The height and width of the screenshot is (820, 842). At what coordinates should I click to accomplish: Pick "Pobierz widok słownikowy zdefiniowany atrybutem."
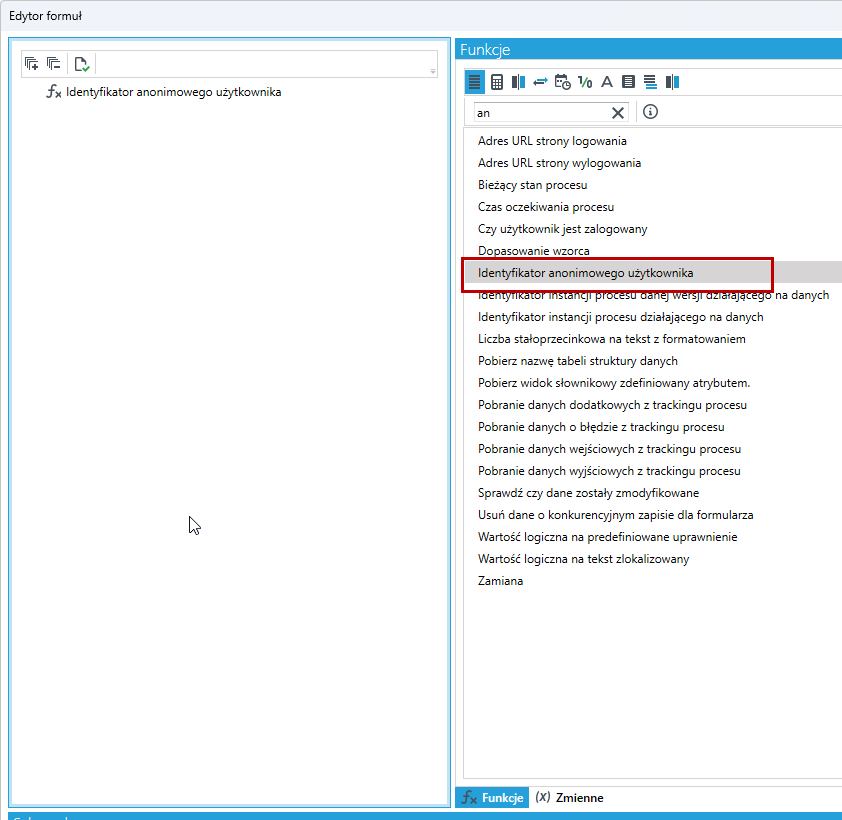pos(614,383)
